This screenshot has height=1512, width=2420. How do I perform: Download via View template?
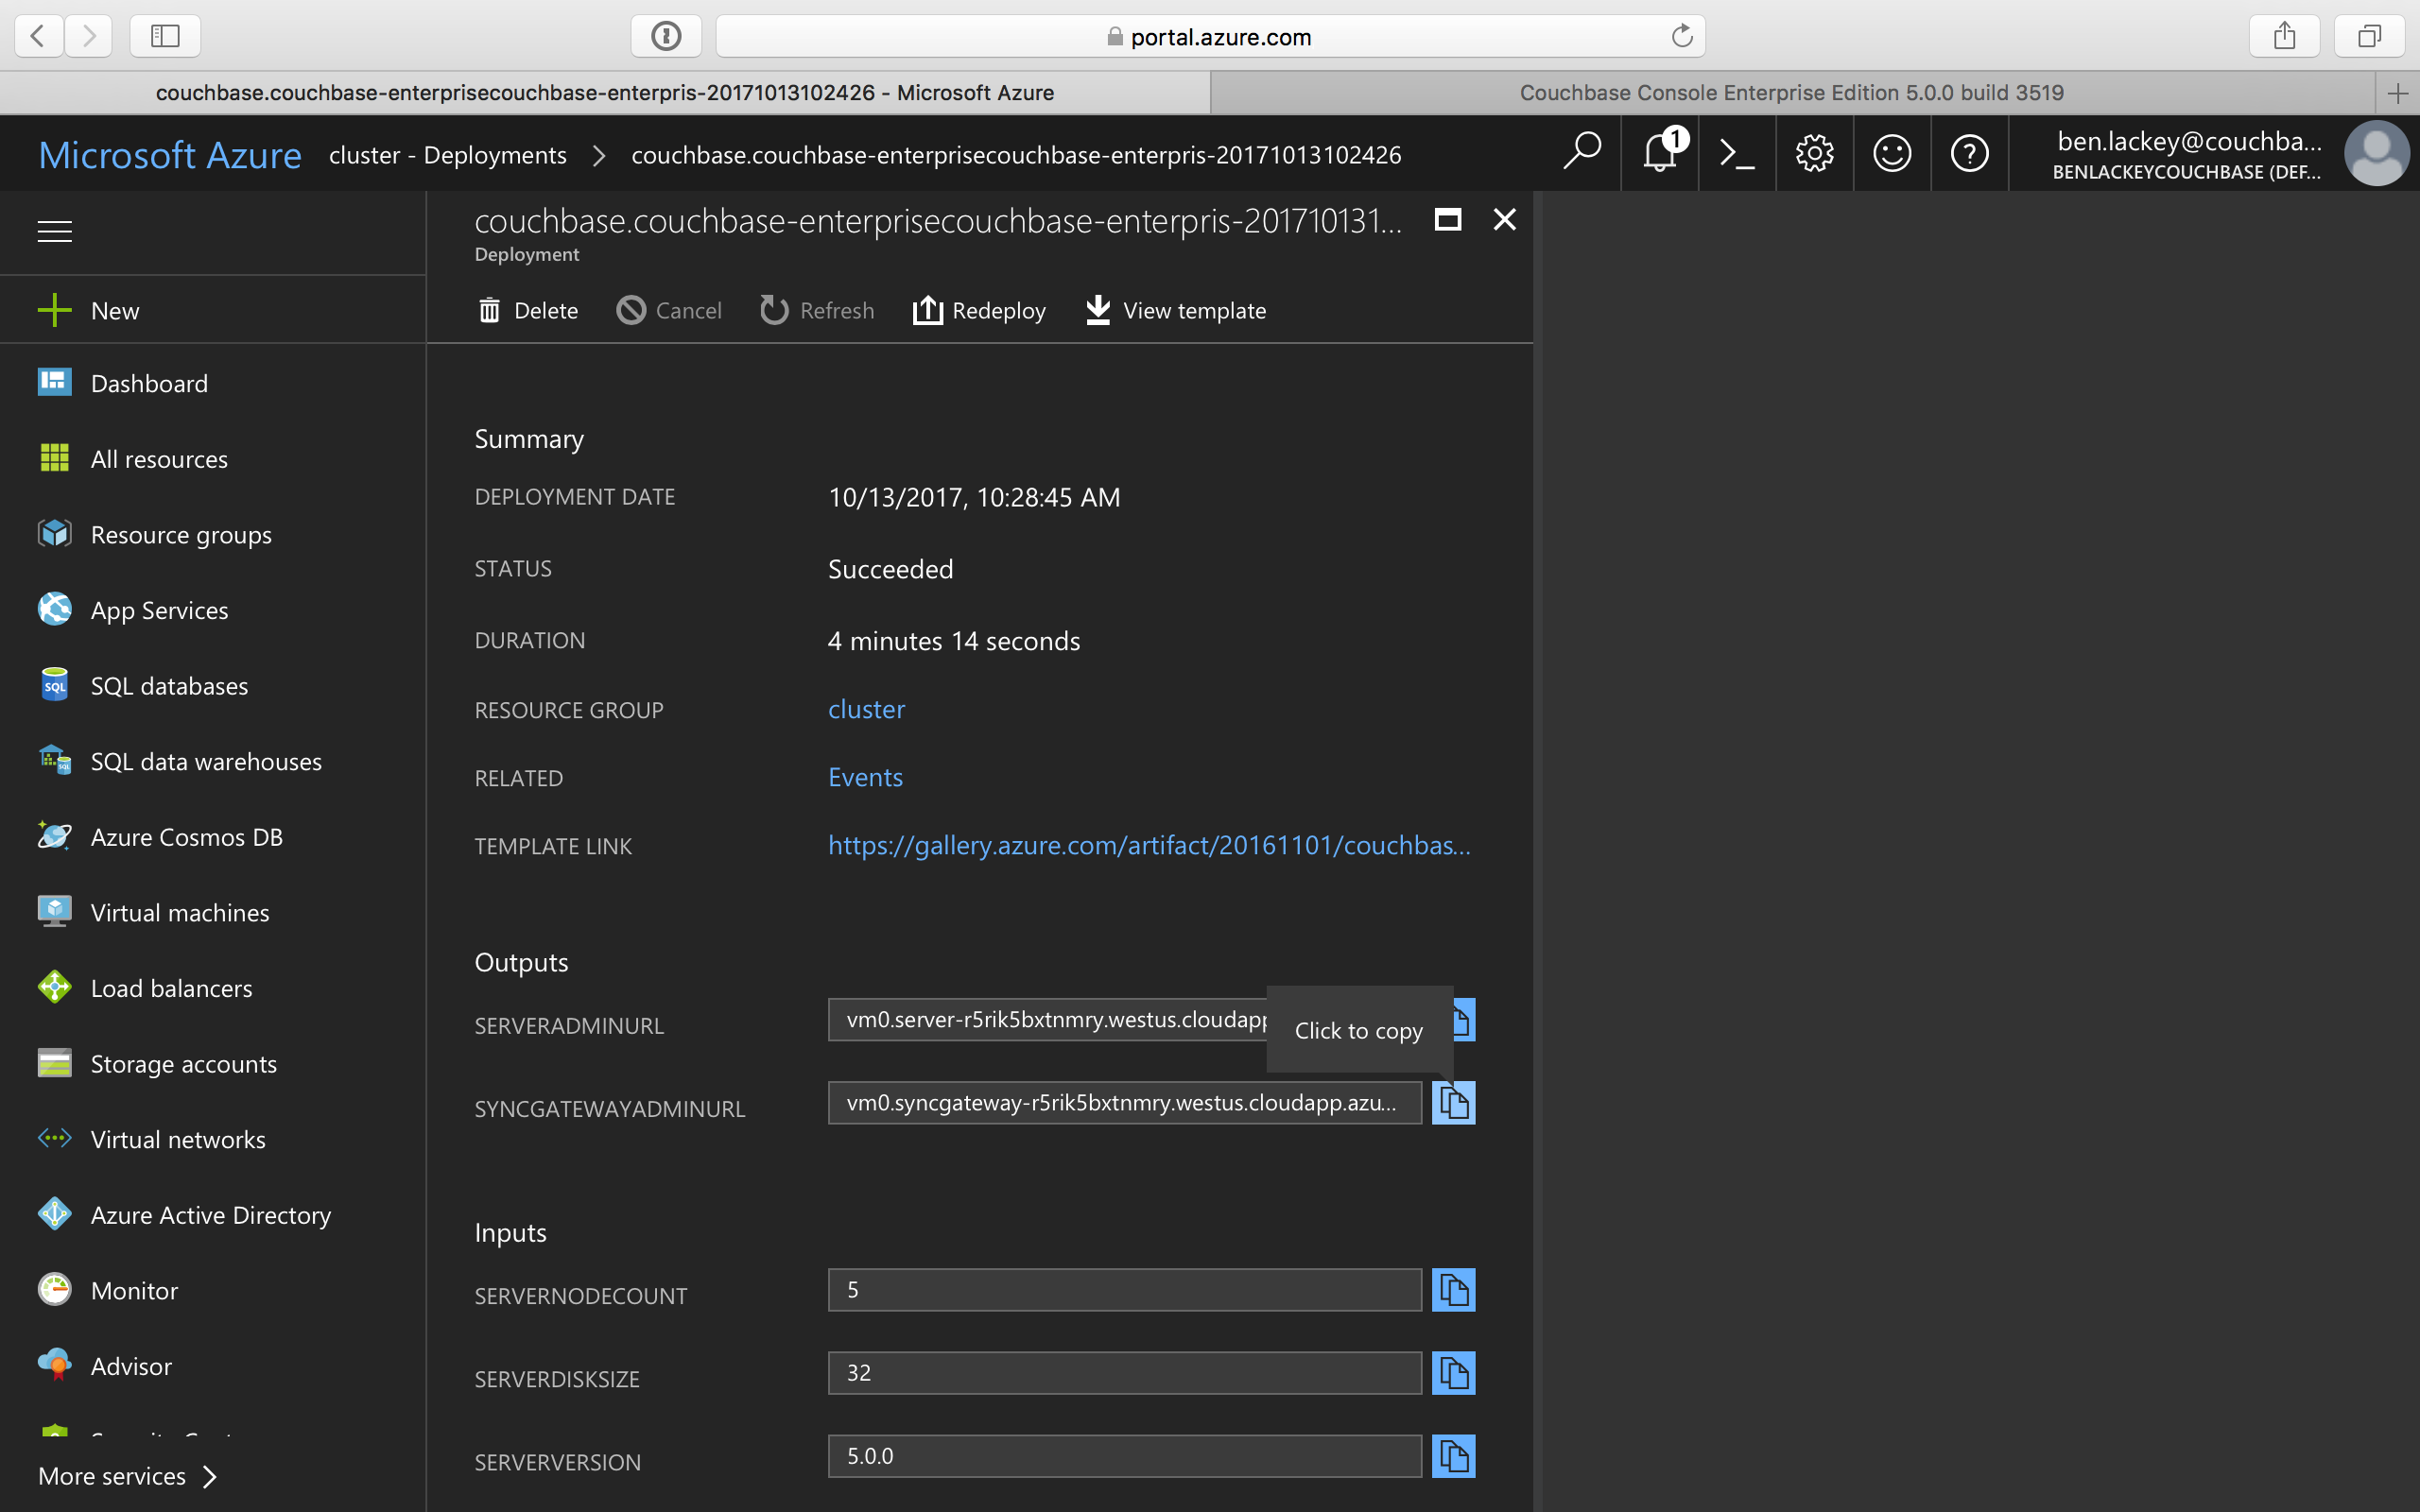(1174, 310)
